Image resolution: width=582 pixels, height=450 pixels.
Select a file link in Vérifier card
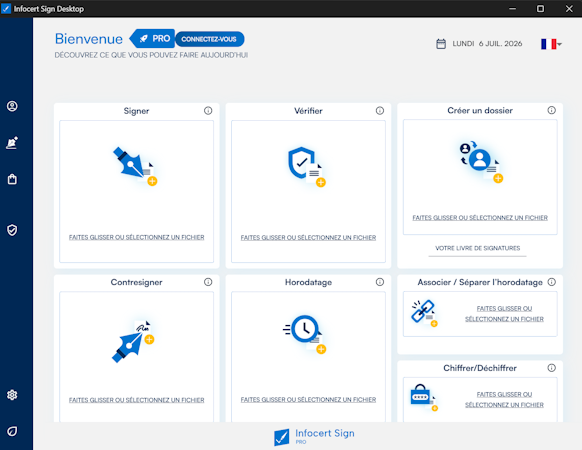(308, 238)
